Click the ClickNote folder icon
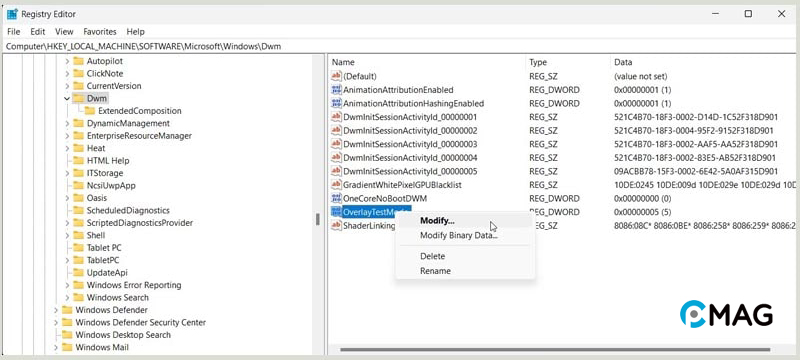Viewport: 800px width, 360px height. tap(78, 73)
